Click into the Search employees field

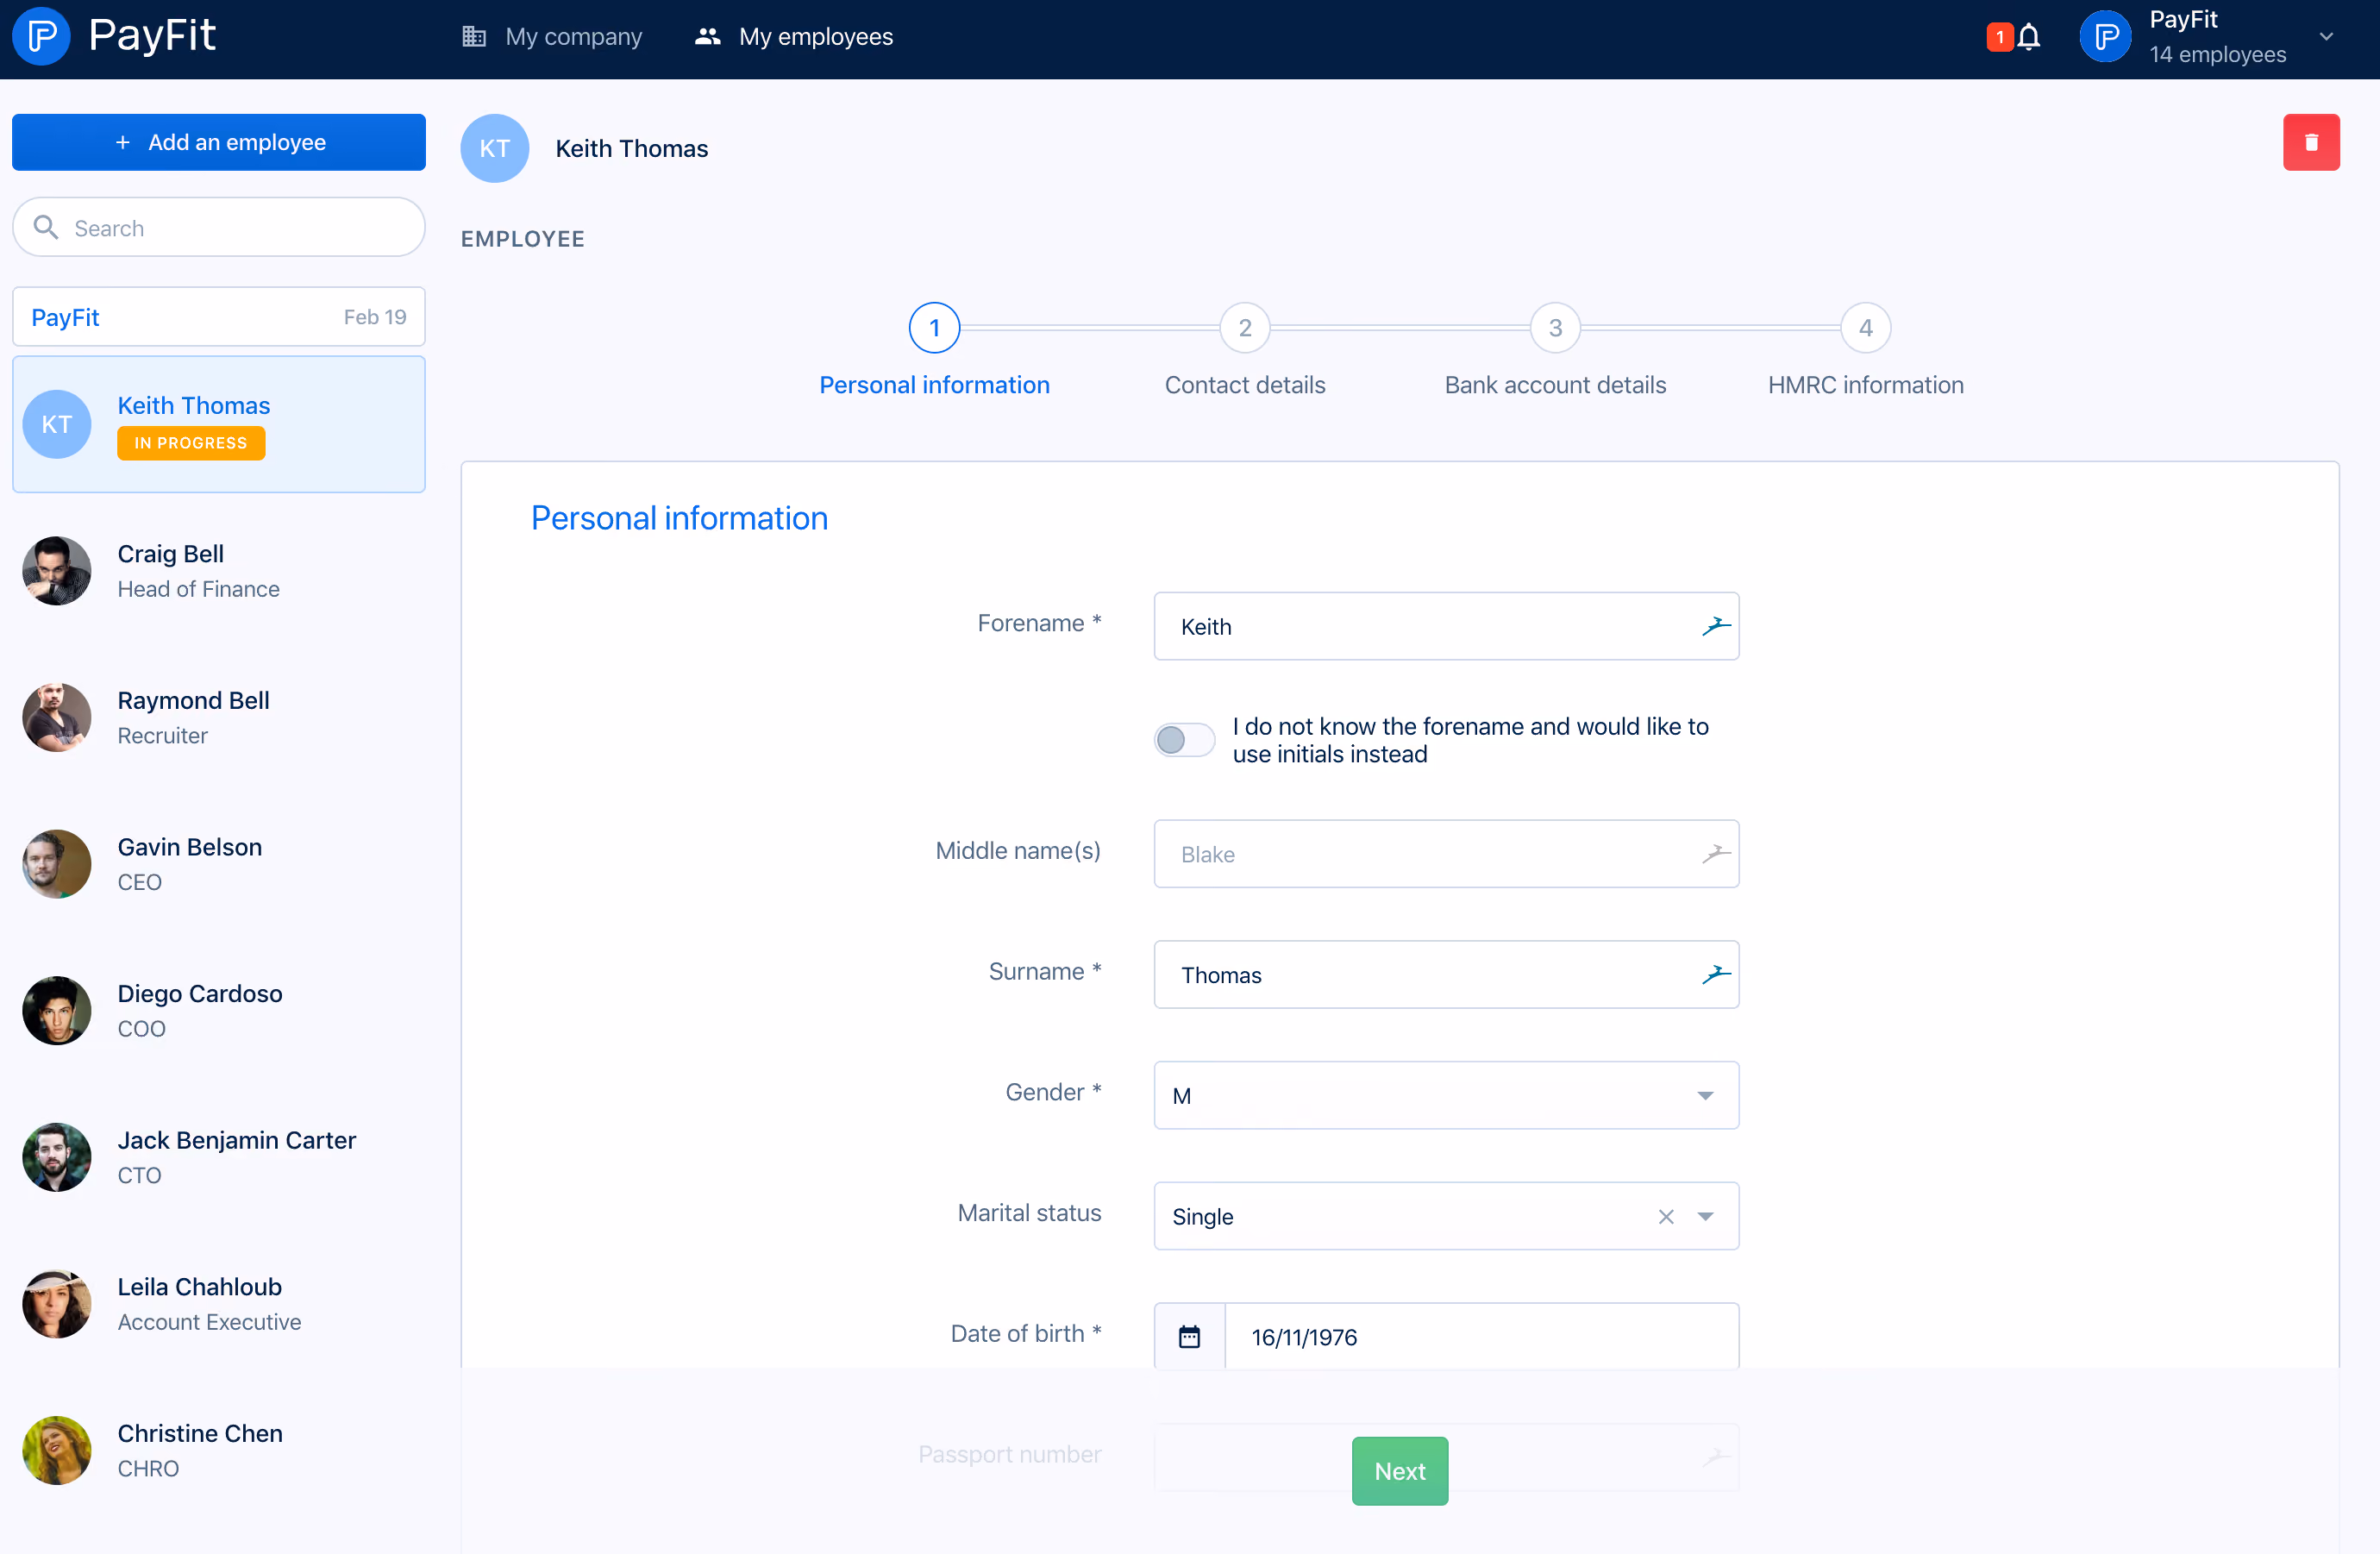point(219,227)
